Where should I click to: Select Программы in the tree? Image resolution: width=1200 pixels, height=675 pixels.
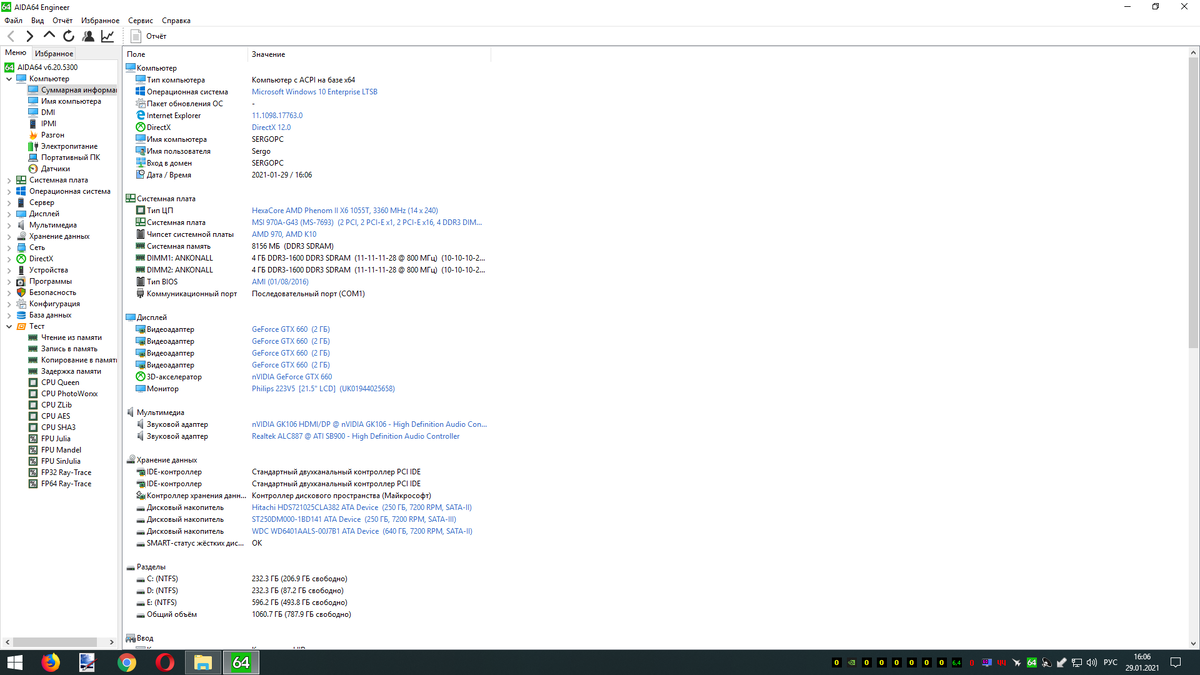coord(50,281)
